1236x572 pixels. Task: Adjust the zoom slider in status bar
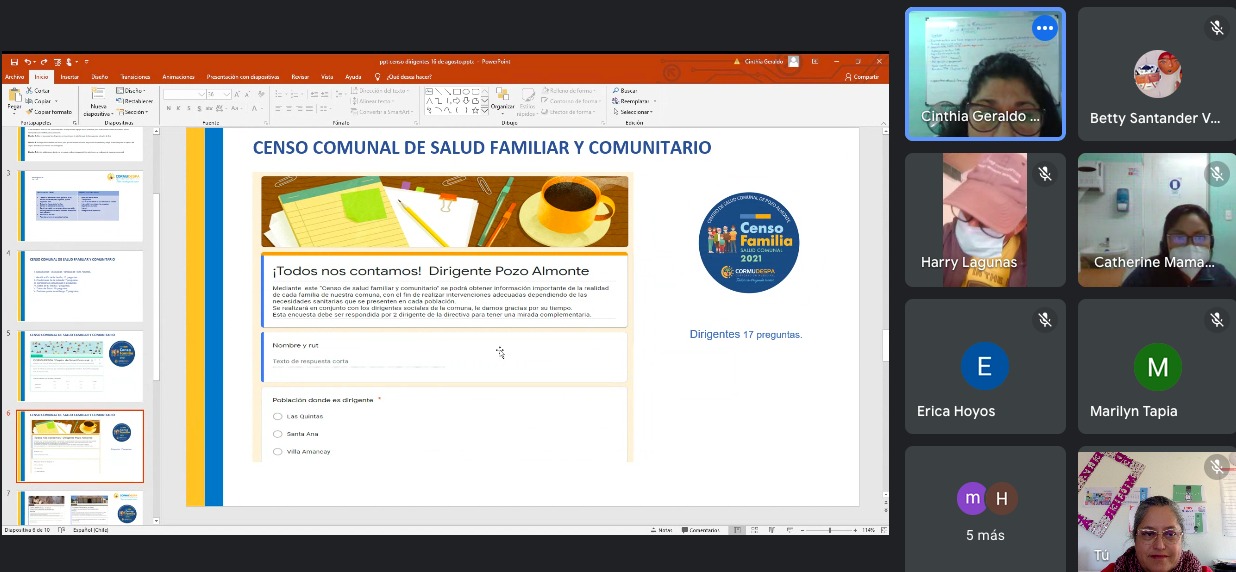(830, 530)
